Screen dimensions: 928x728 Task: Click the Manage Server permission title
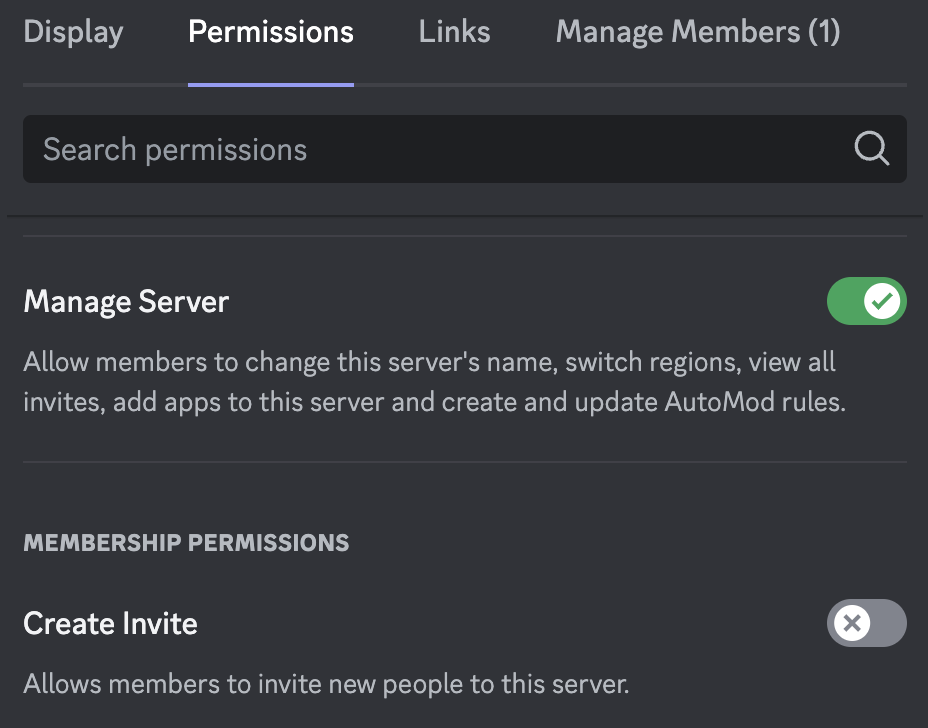[126, 302]
